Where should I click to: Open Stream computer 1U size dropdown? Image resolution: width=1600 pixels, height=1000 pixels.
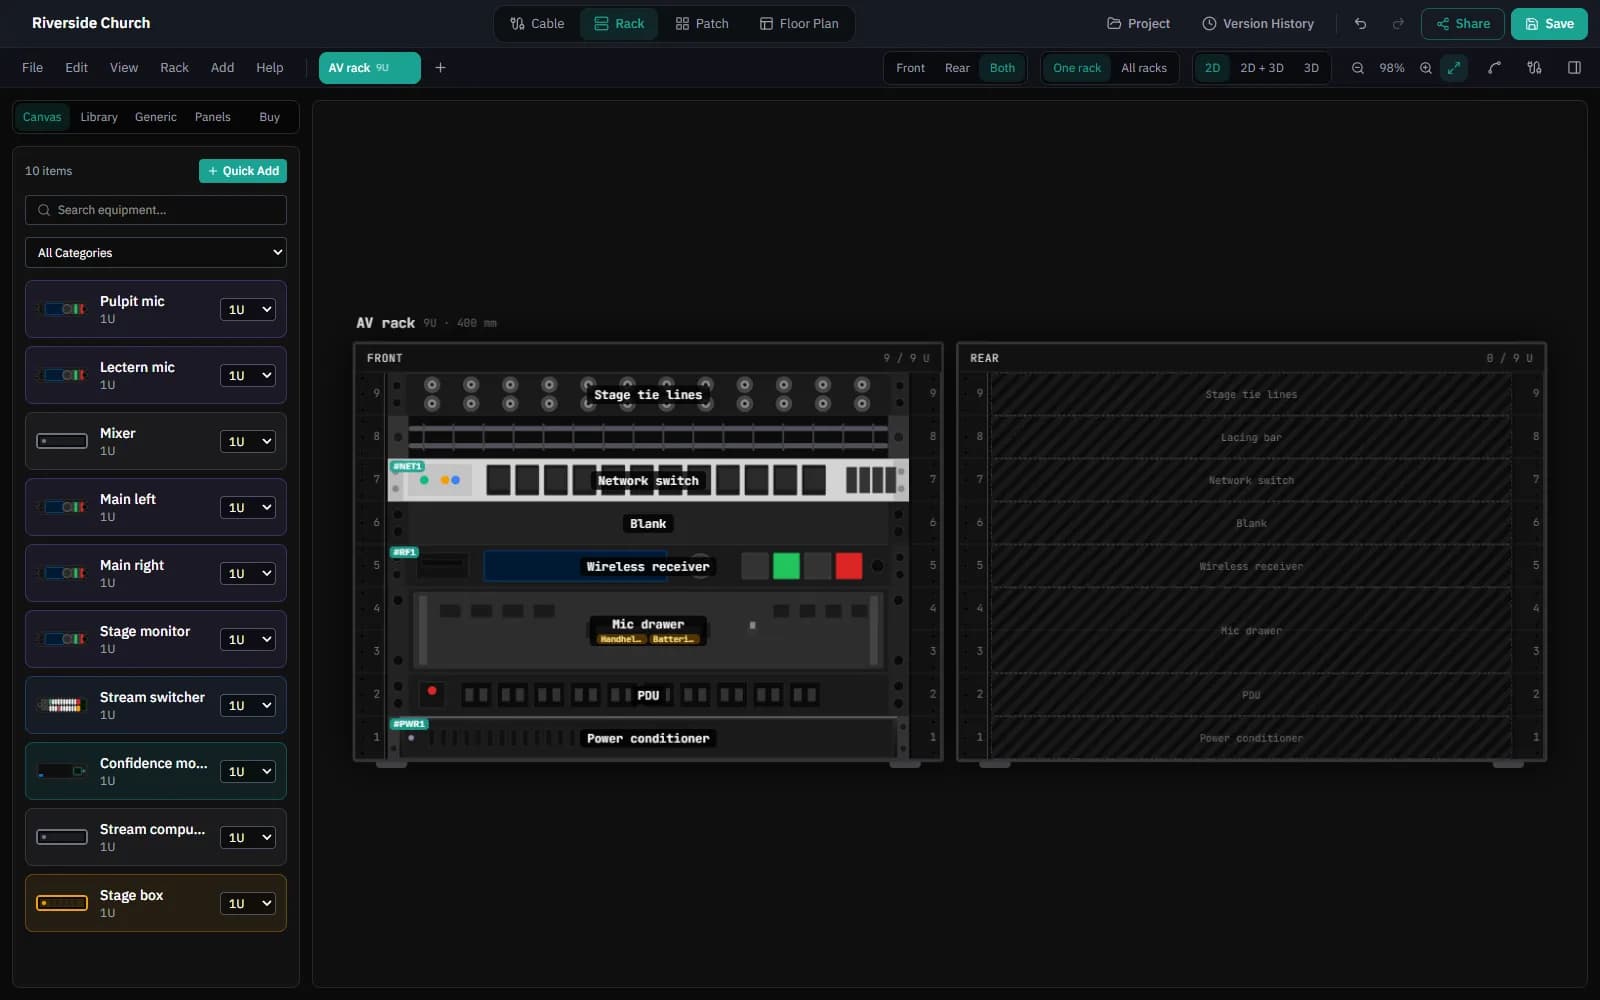(248, 838)
